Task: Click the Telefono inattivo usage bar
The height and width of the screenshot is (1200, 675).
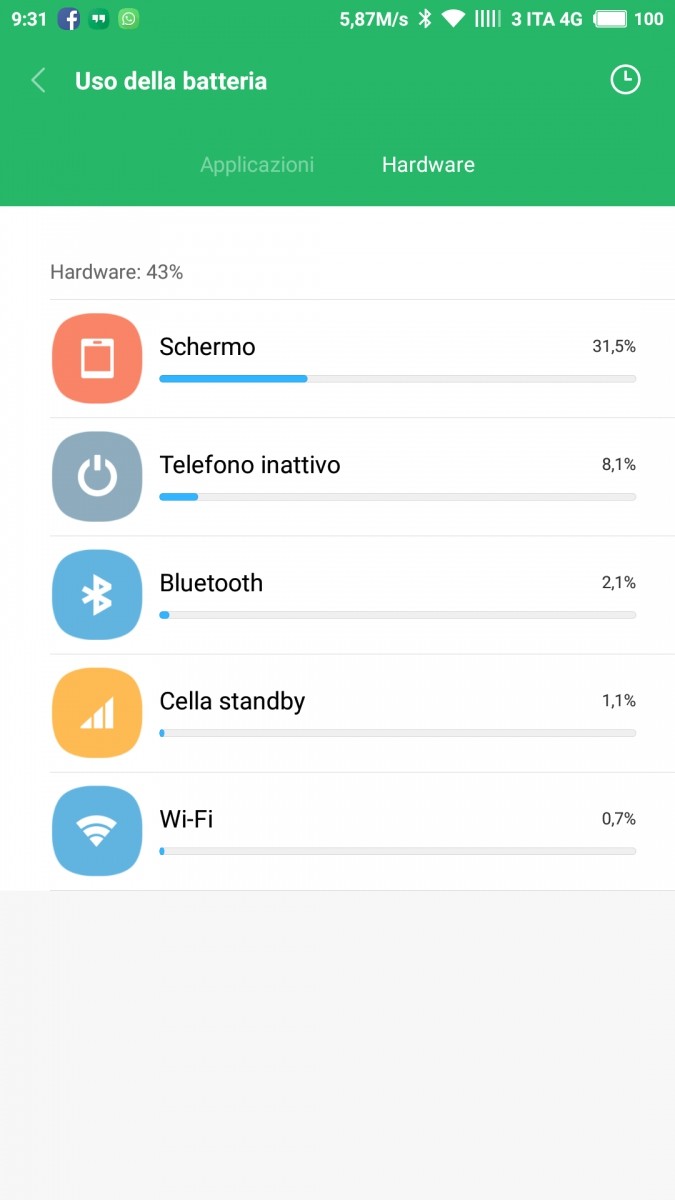Action: pos(397,497)
